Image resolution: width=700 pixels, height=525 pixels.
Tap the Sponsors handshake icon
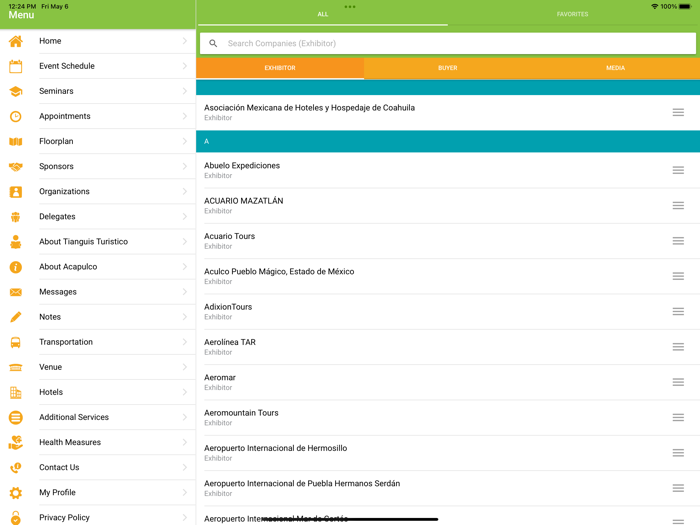pyautogui.click(x=16, y=166)
